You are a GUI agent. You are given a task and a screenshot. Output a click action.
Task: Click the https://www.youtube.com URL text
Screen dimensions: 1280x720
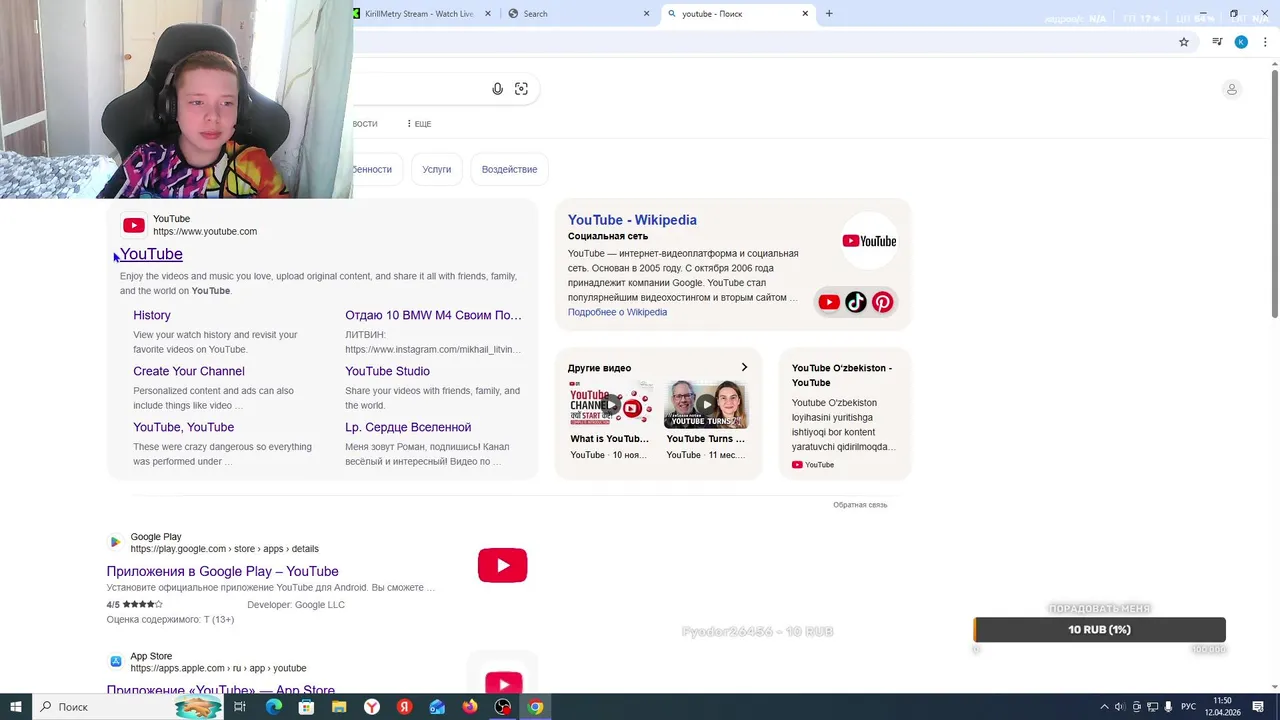[205, 231]
